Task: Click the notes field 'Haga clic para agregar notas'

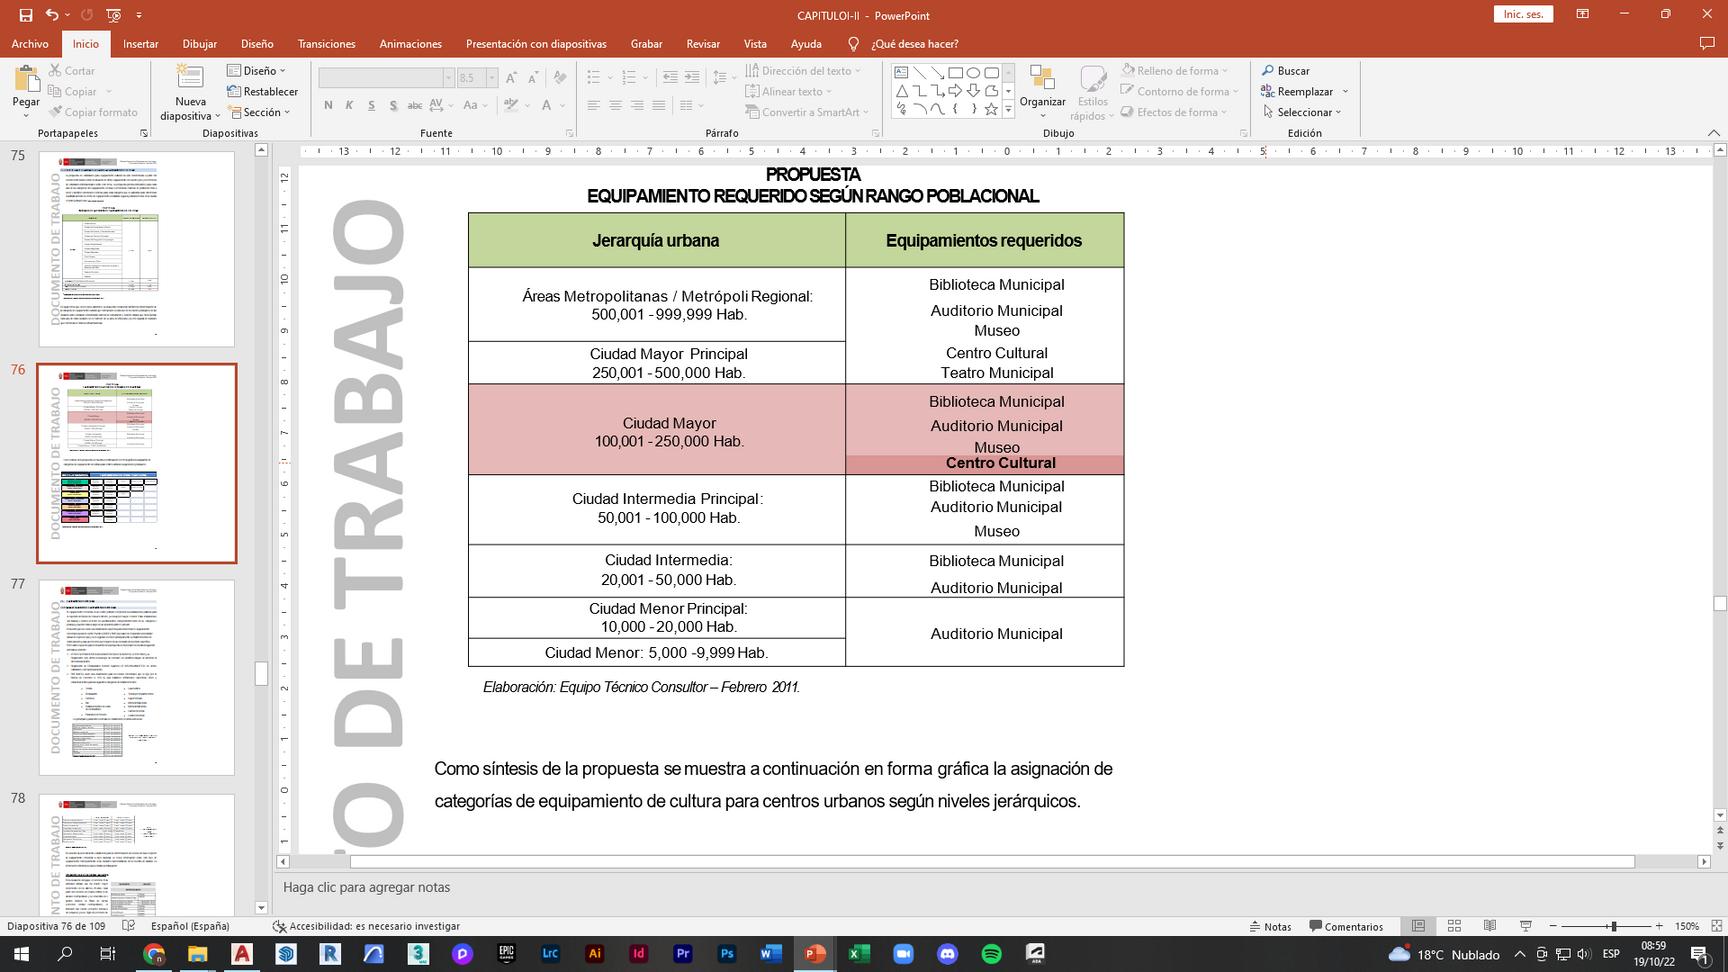Action: (367, 887)
